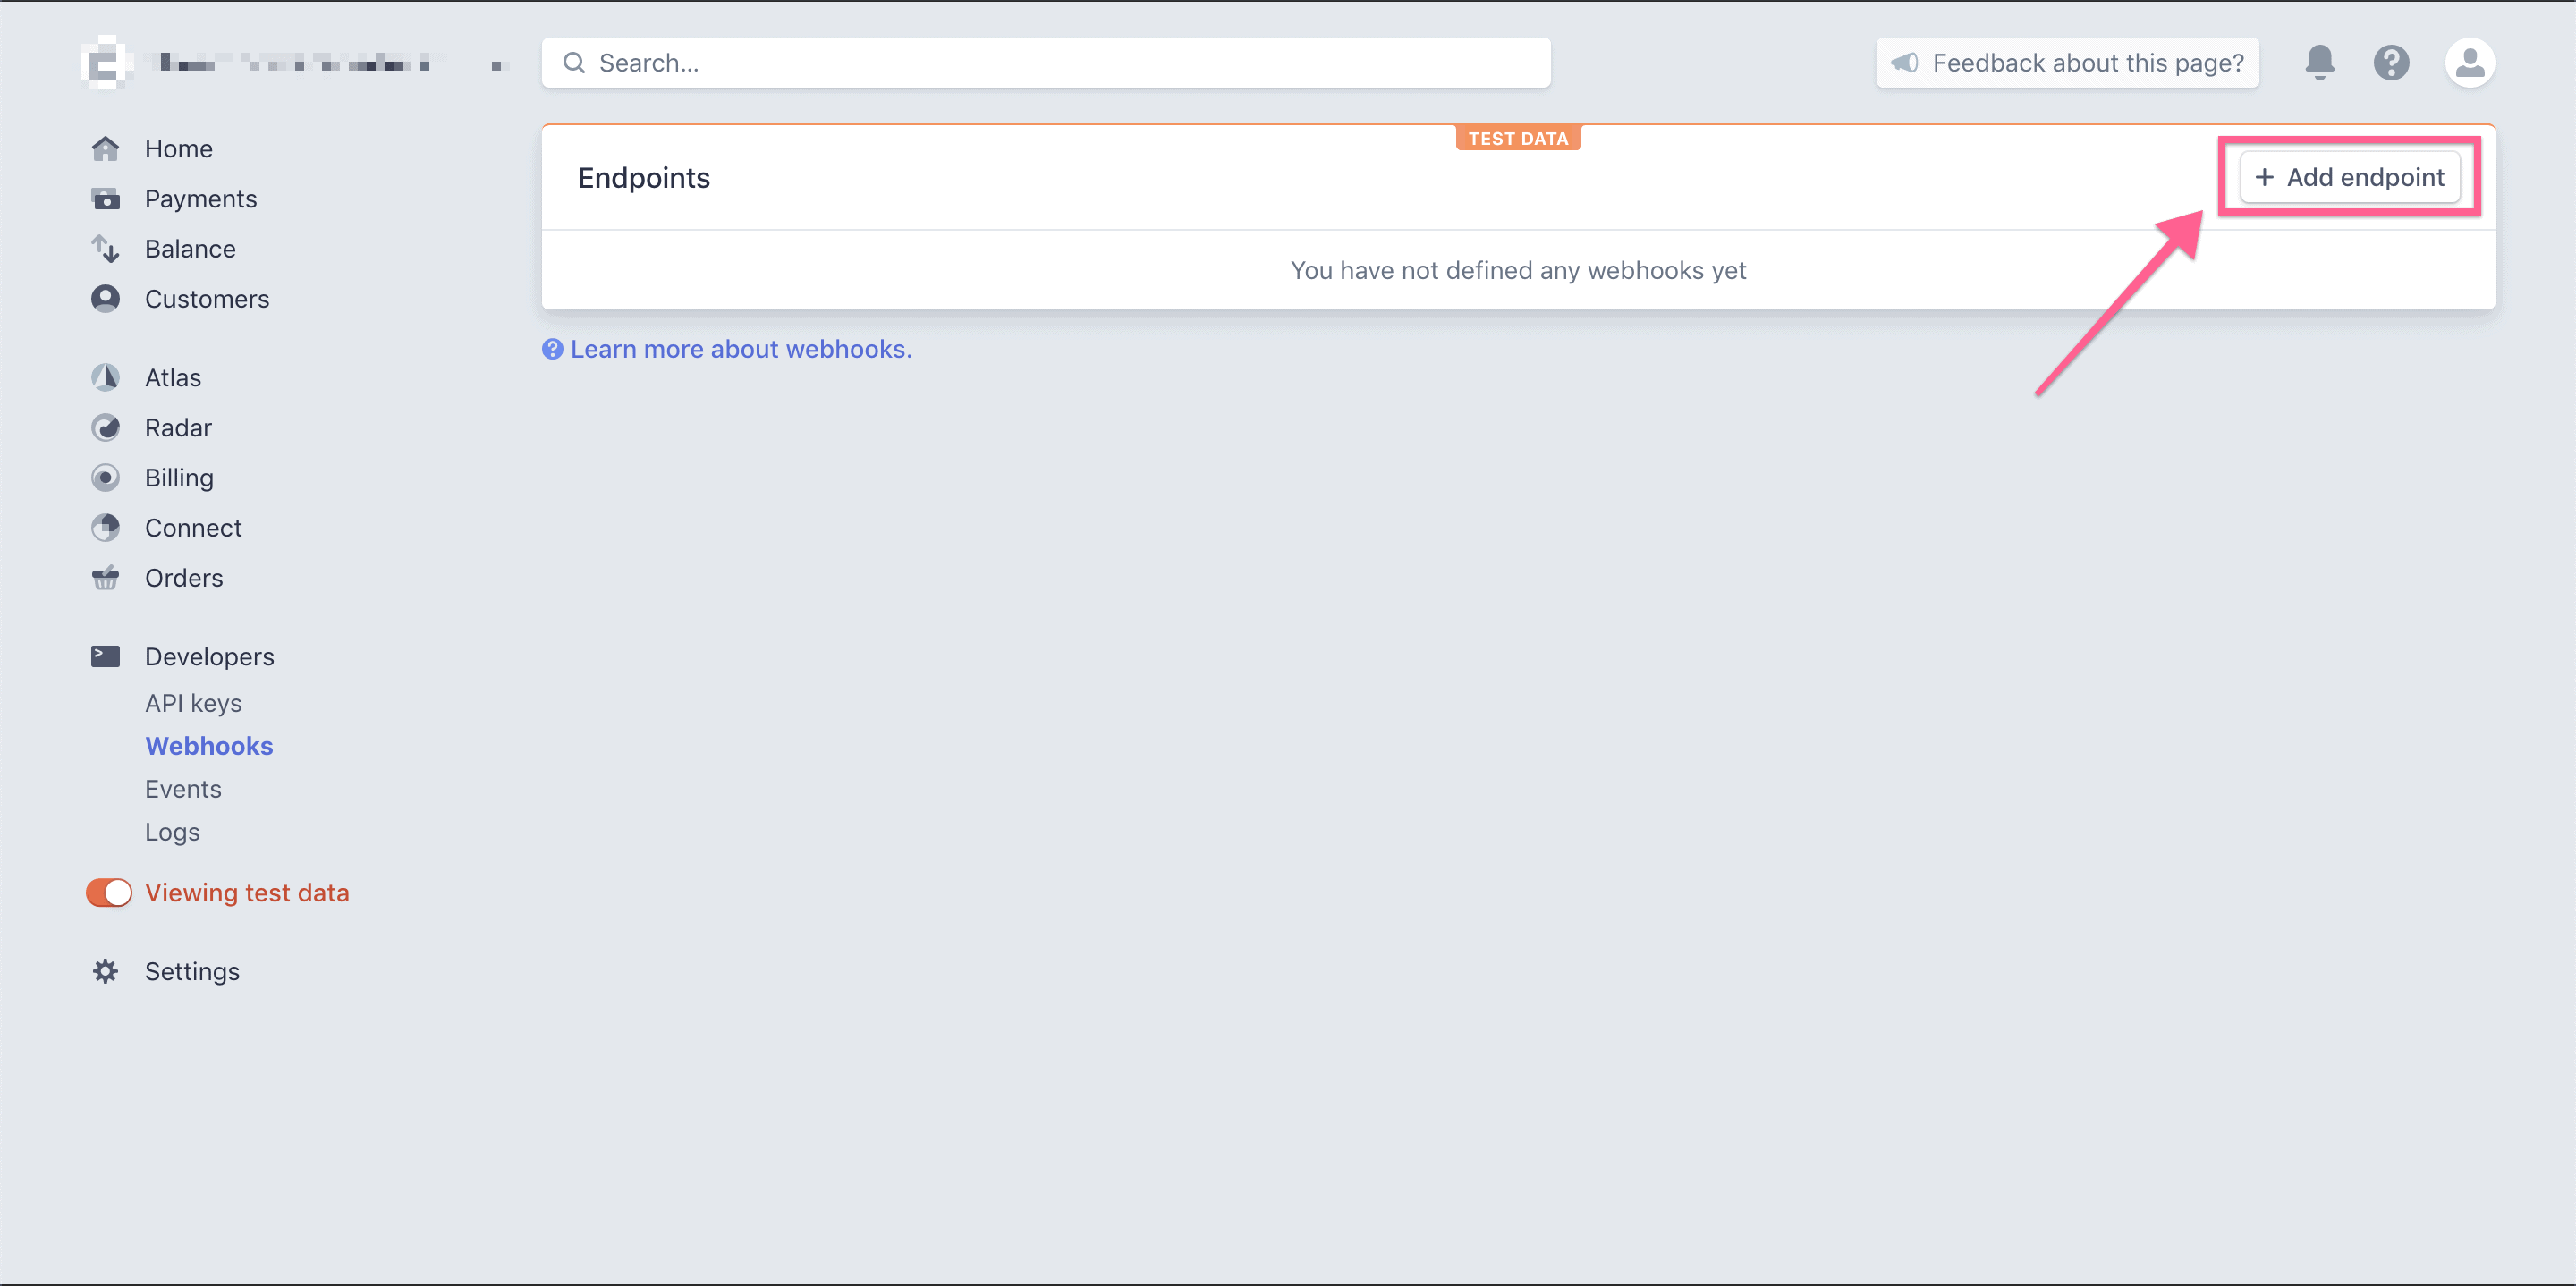This screenshot has height=1286, width=2576.
Task: Click the Atlas menu label
Action: point(173,377)
